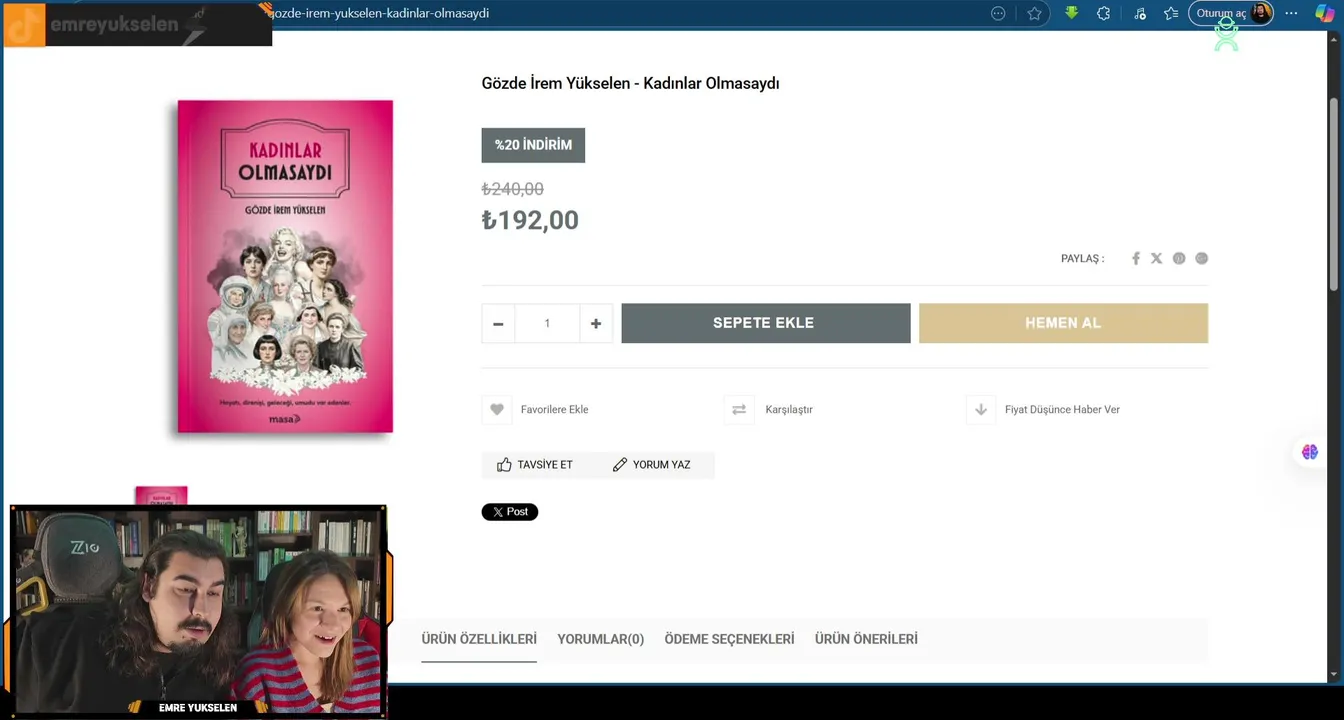Click the URL text in the address bar
The width and height of the screenshot is (1344, 720).
(x=381, y=13)
